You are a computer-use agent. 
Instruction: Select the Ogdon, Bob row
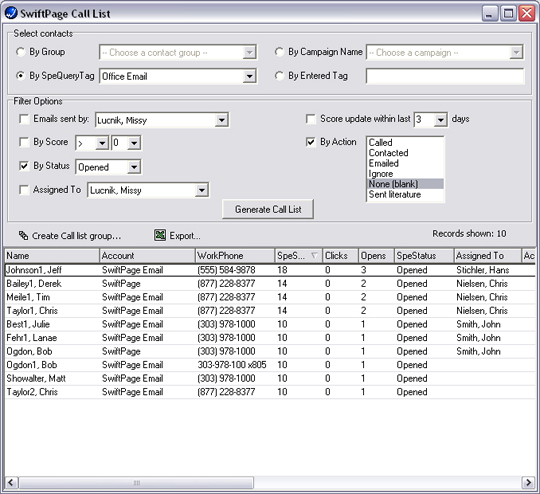tap(270, 351)
